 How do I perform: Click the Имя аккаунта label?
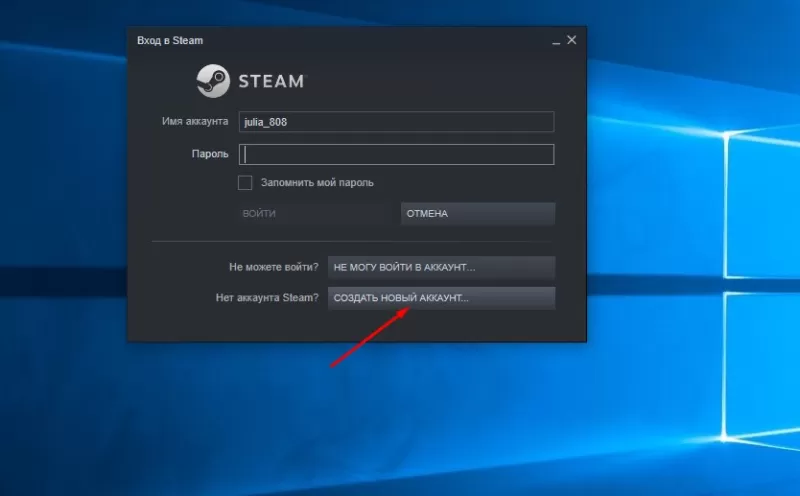[195, 121]
